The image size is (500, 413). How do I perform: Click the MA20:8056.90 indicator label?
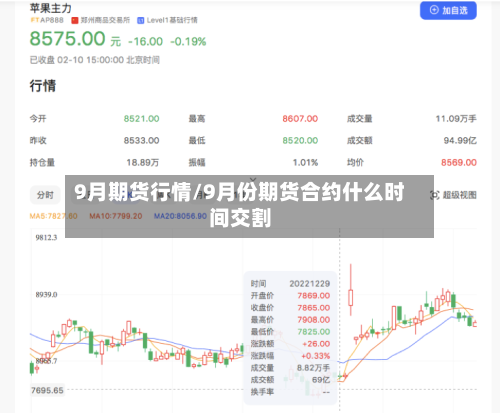pos(180,216)
